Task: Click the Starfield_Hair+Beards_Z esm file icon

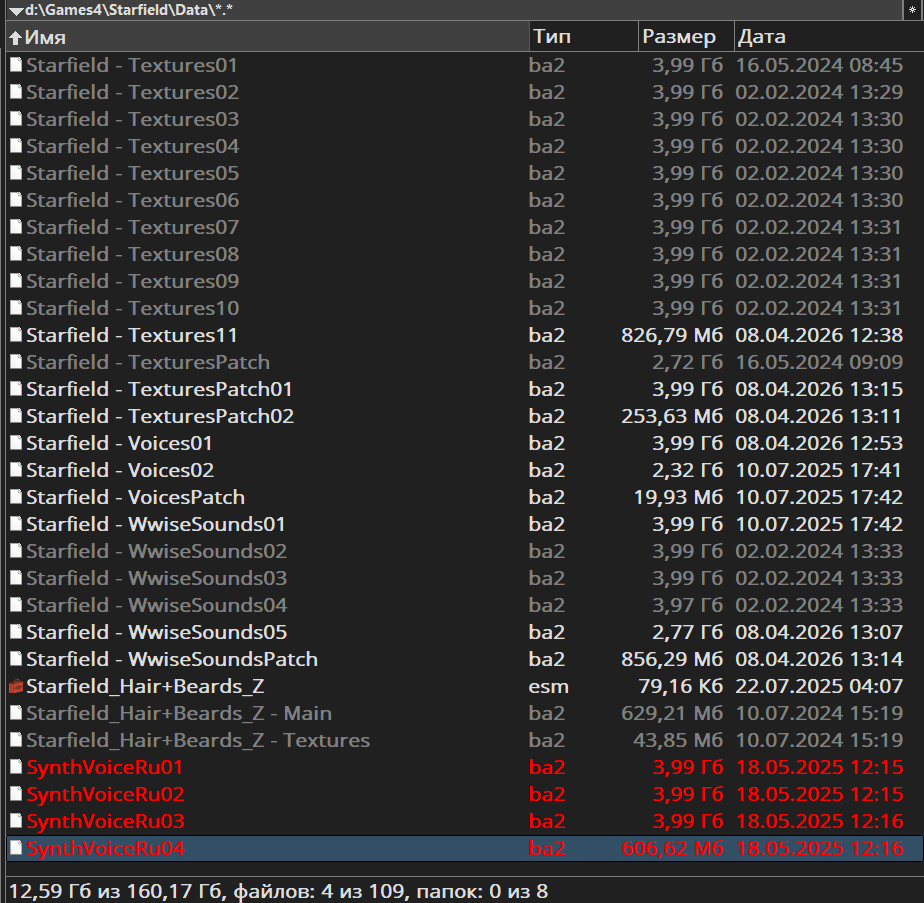Action: [x=16, y=687]
